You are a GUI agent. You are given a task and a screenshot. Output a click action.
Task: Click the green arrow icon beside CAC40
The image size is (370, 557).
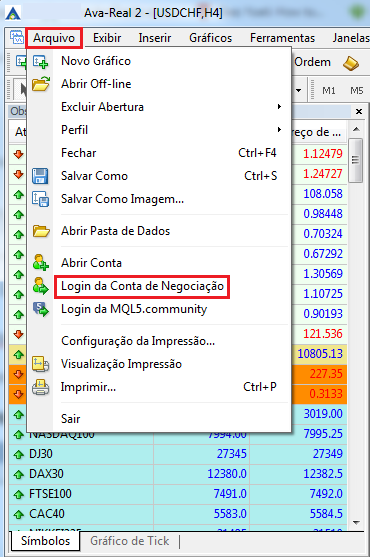[x=18, y=514]
